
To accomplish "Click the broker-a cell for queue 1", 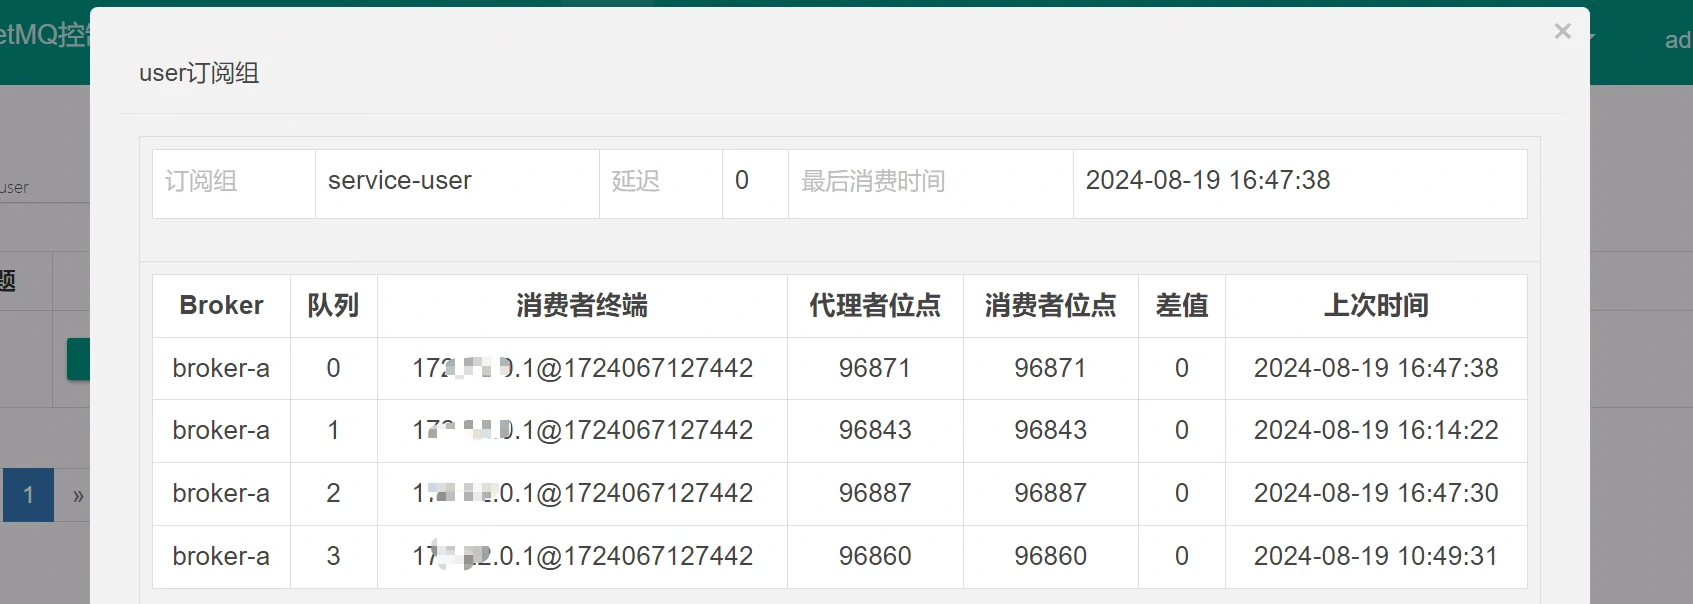I will coord(221,431).
